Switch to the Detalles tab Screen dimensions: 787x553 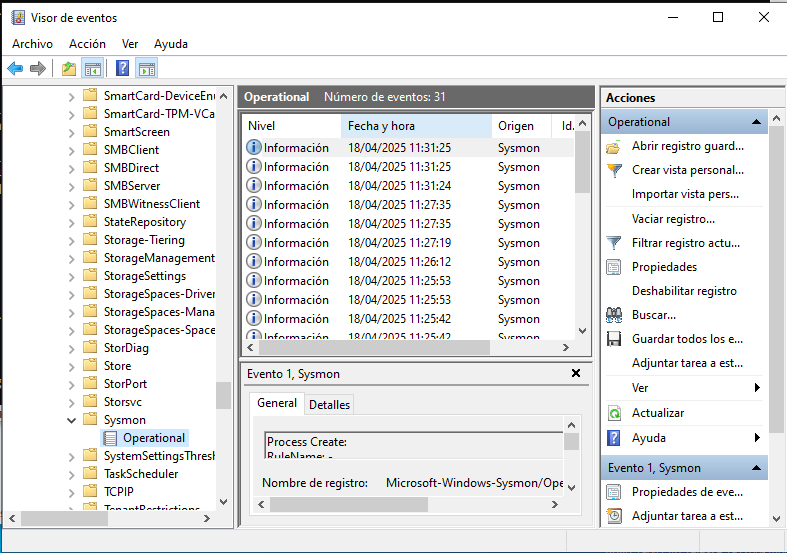pos(329,404)
